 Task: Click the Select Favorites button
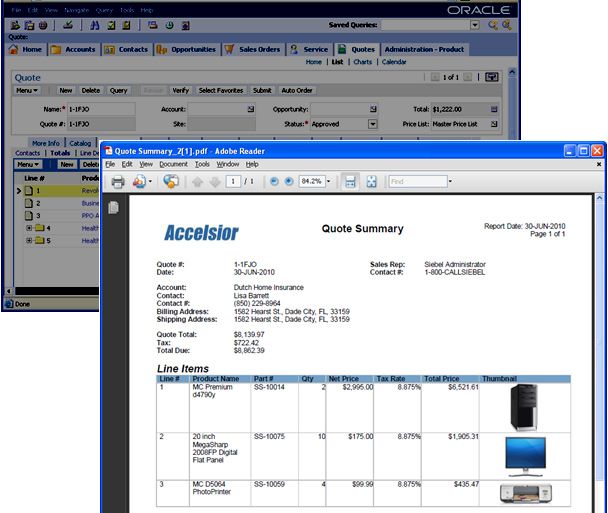(x=221, y=90)
